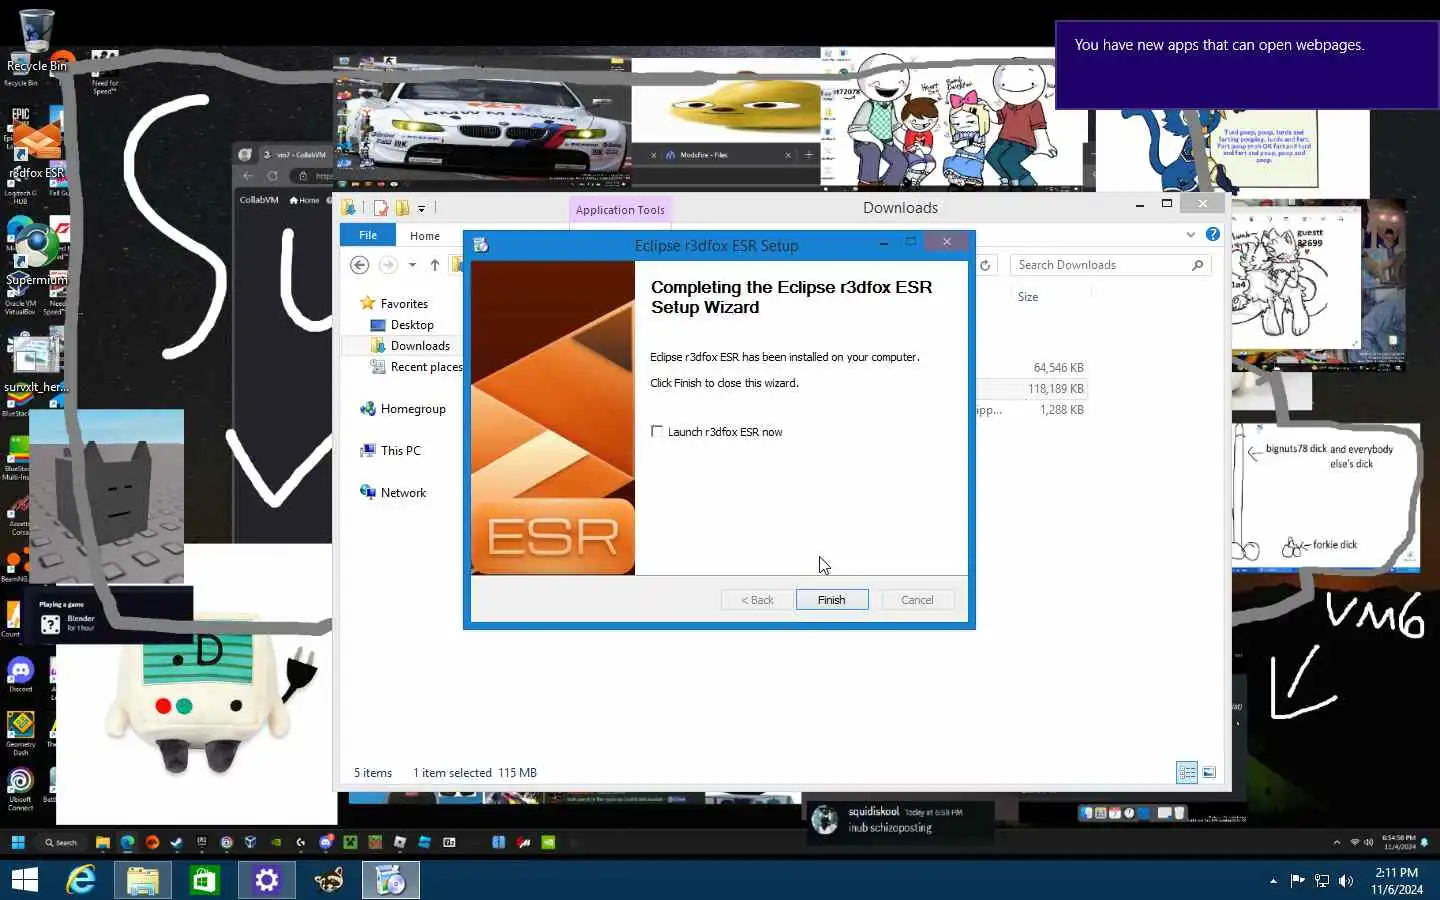Viewport: 1440px width, 900px height.
Task: Switch to File Explorer on the taskbar
Action: pyautogui.click(x=142, y=880)
